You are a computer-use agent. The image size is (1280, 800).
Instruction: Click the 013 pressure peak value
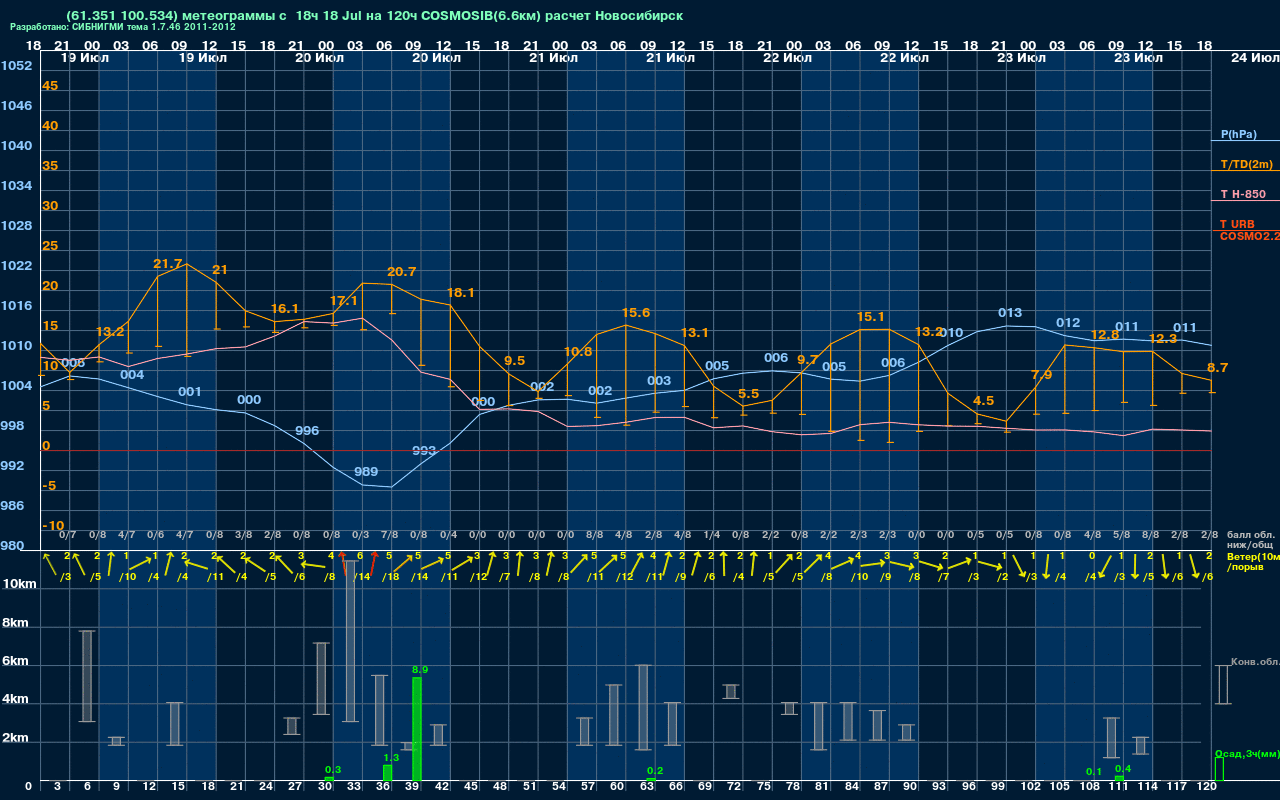pyautogui.click(x=1010, y=313)
